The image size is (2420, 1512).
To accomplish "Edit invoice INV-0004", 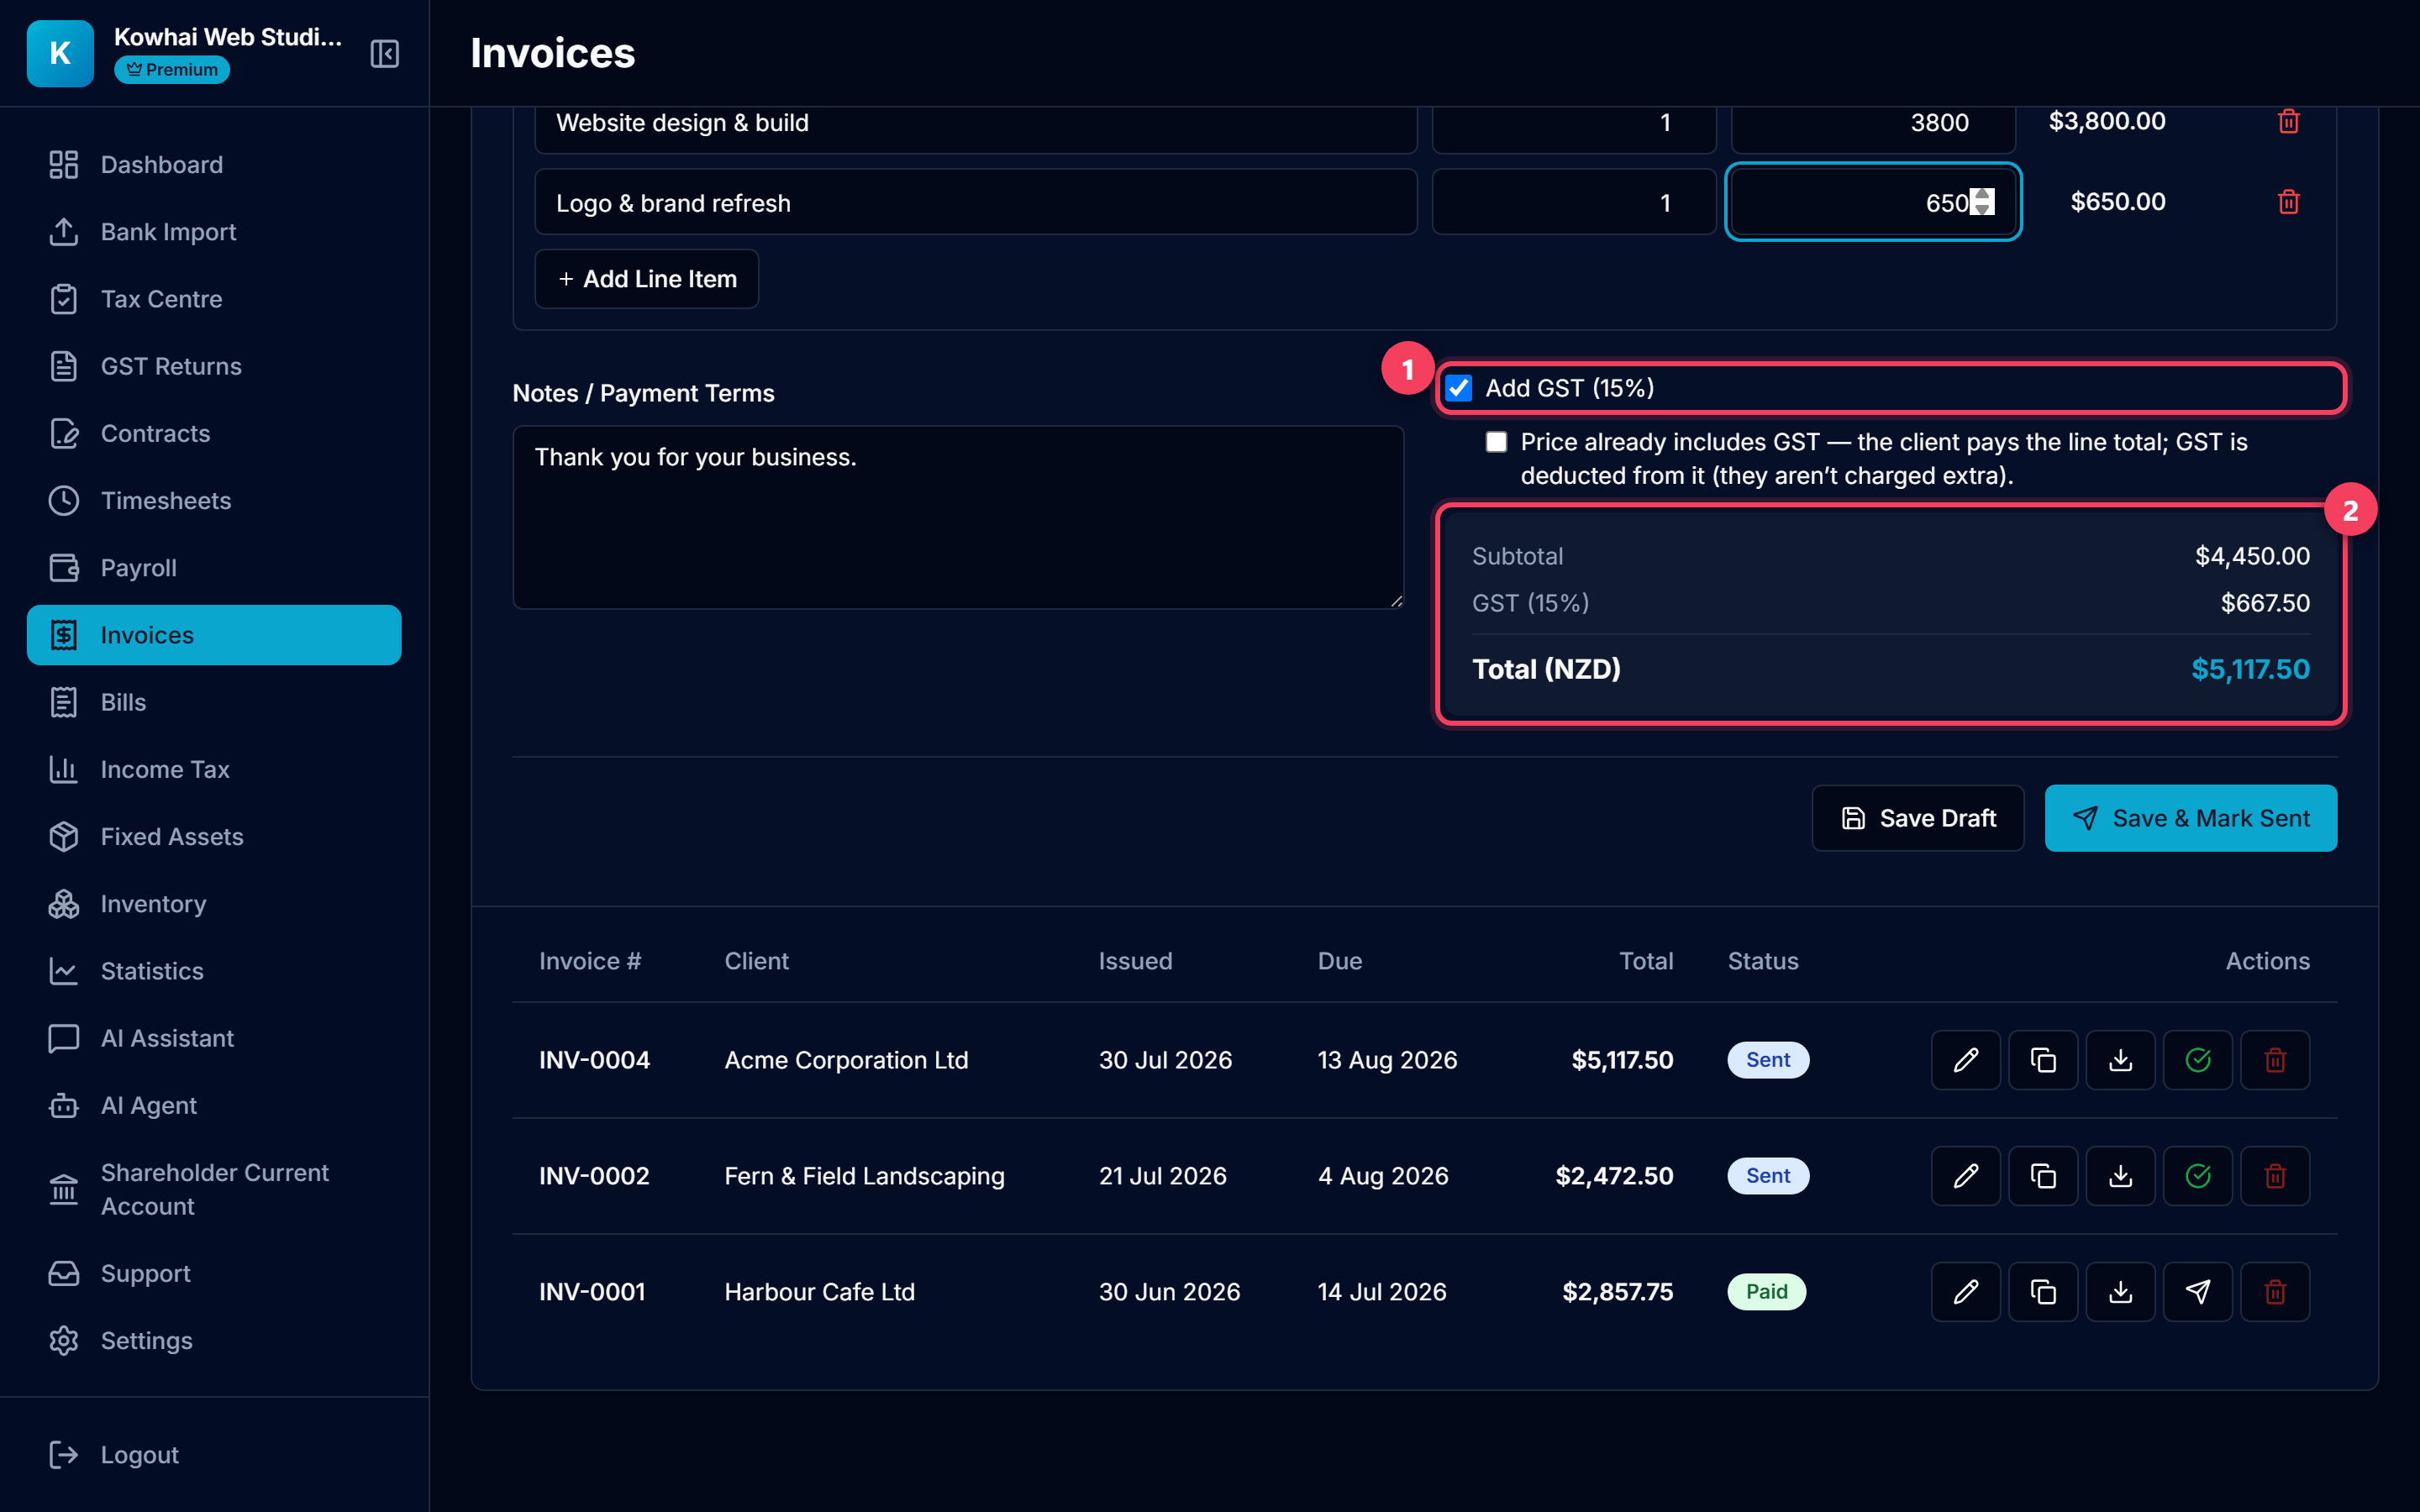I will click(x=1965, y=1060).
